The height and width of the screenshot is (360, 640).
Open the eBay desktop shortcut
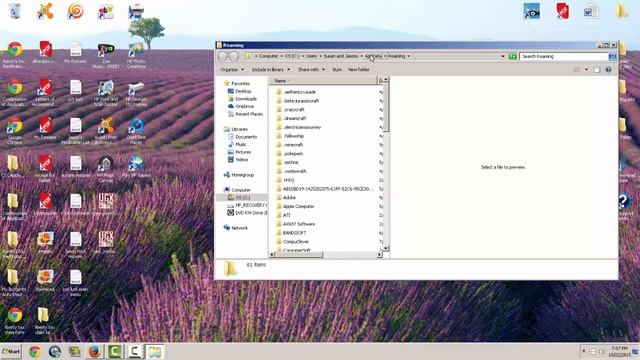[x=106, y=11]
